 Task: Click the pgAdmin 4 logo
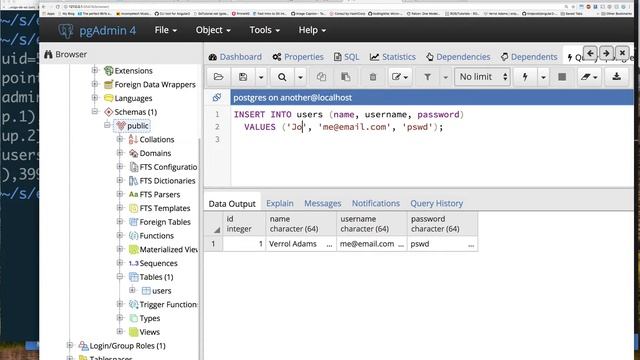(x=97, y=31)
